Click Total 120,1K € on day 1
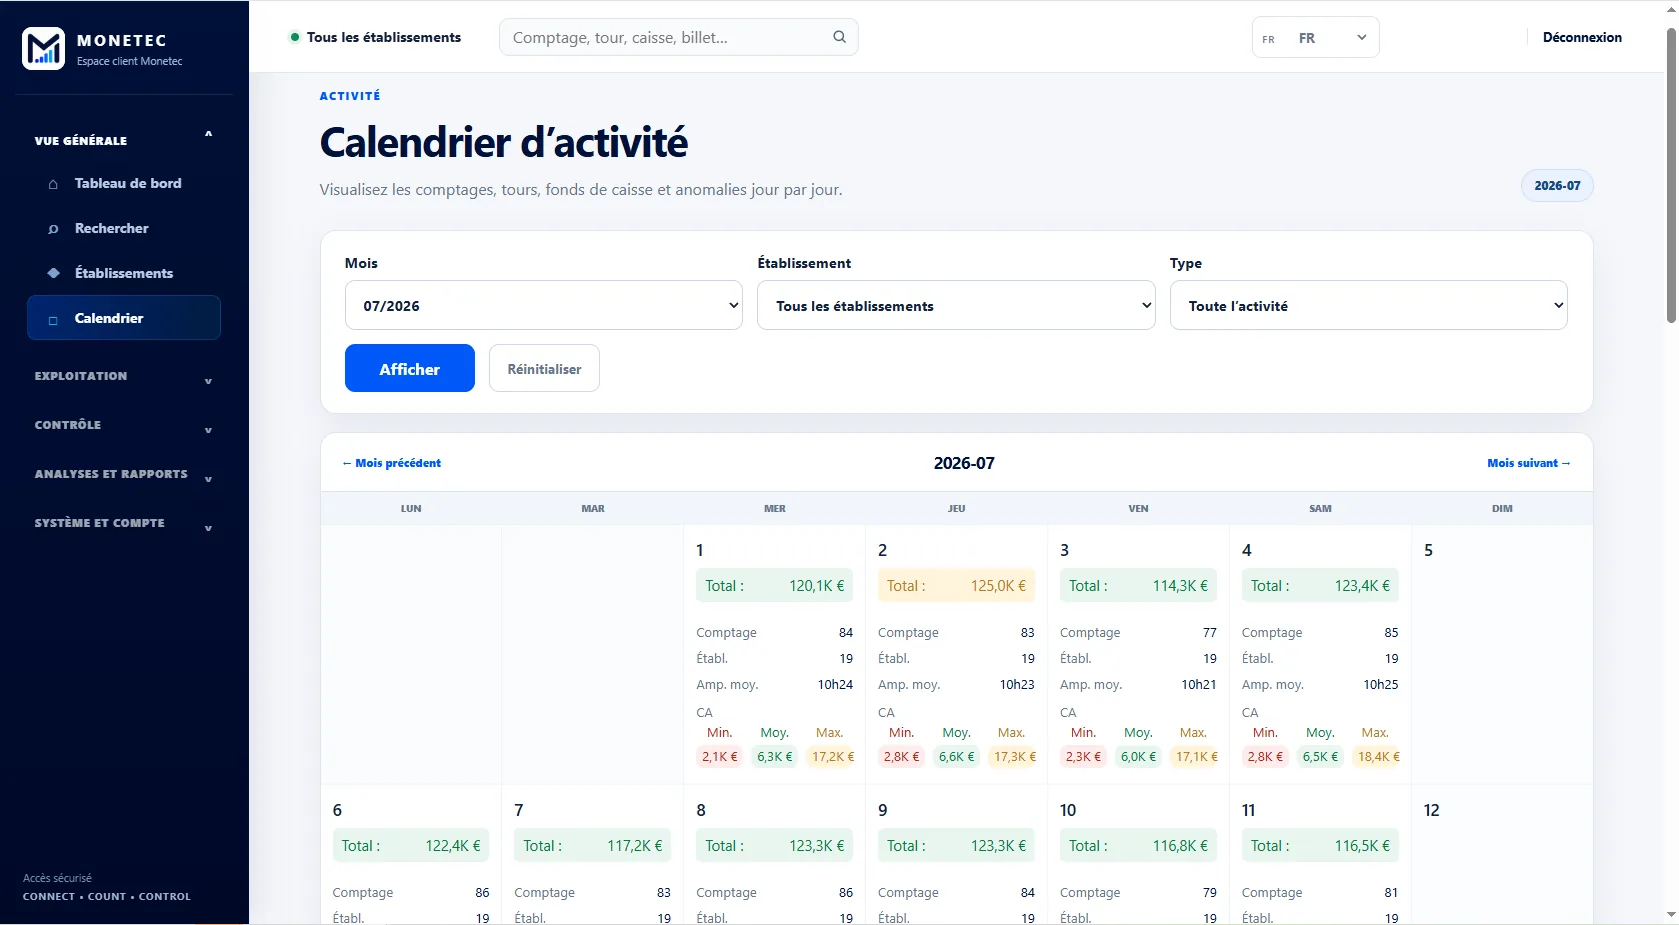 [774, 586]
